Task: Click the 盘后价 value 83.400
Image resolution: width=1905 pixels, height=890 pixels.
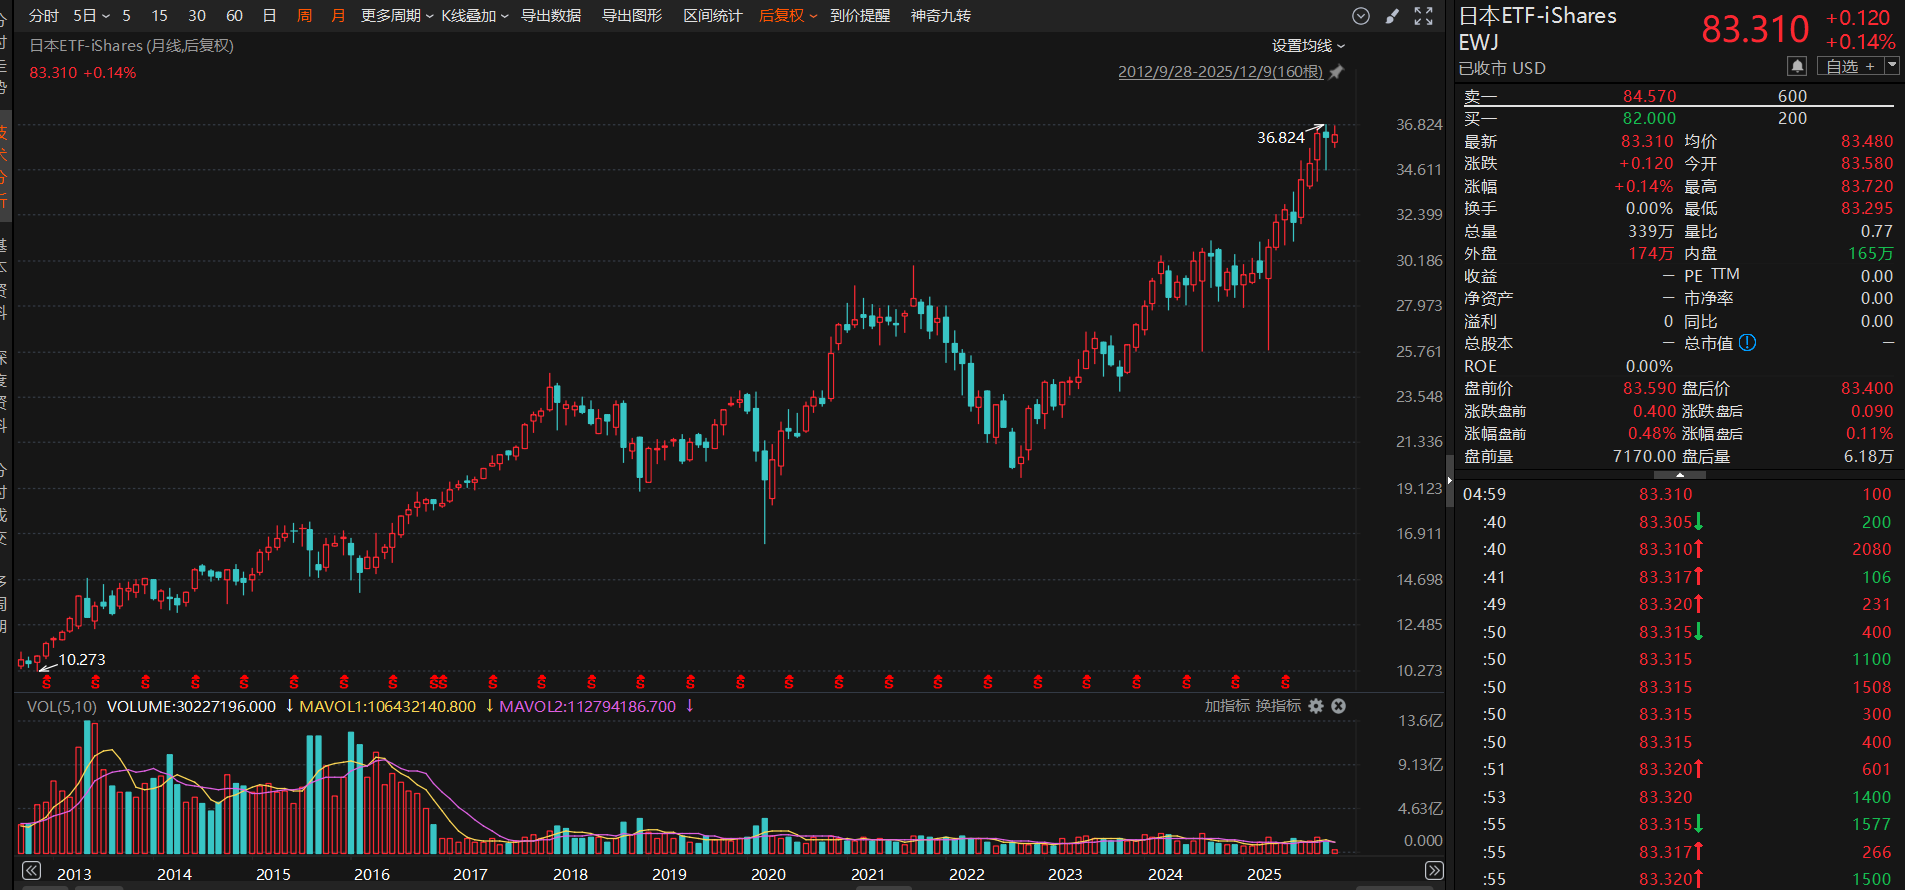Action: click(x=1867, y=389)
